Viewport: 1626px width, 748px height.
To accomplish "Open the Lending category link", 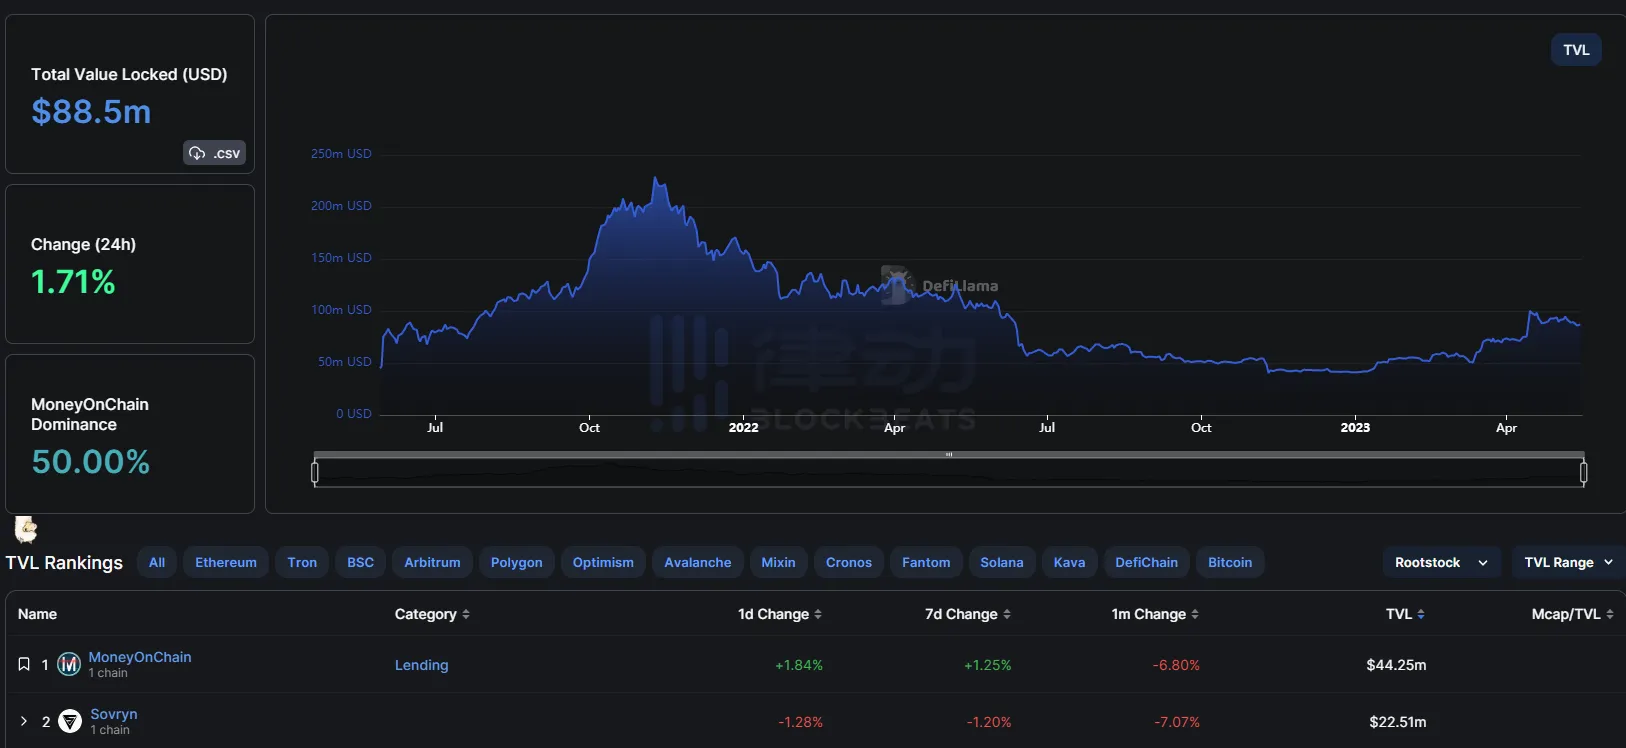I will tap(421, 665).
